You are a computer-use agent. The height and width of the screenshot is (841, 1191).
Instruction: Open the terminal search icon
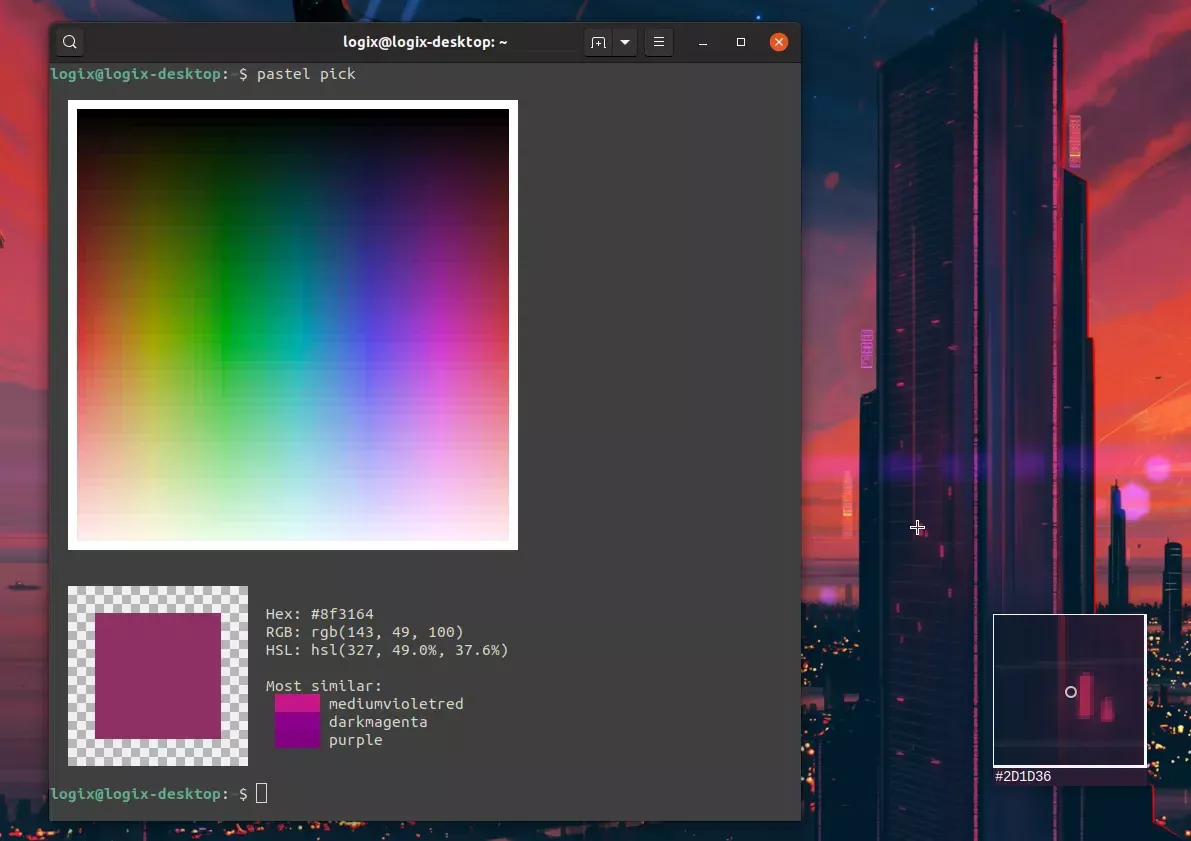click(70, 42)
